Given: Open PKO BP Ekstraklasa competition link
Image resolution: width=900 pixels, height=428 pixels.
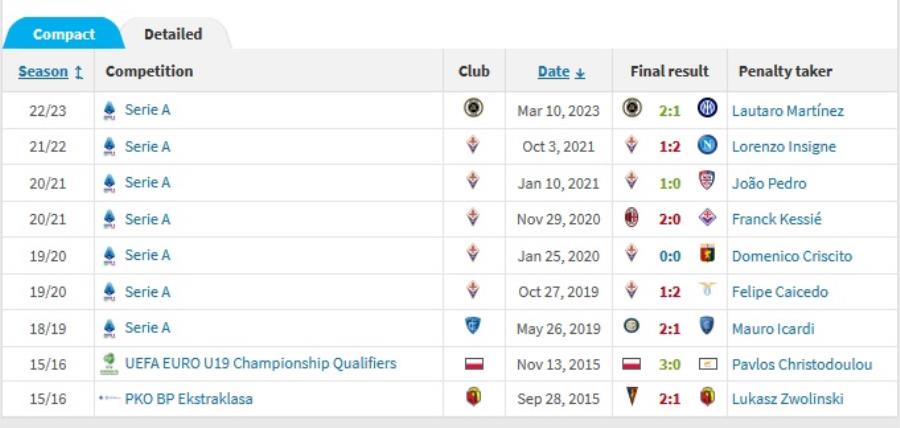Looking at the screenshot, I should (188, 399).
